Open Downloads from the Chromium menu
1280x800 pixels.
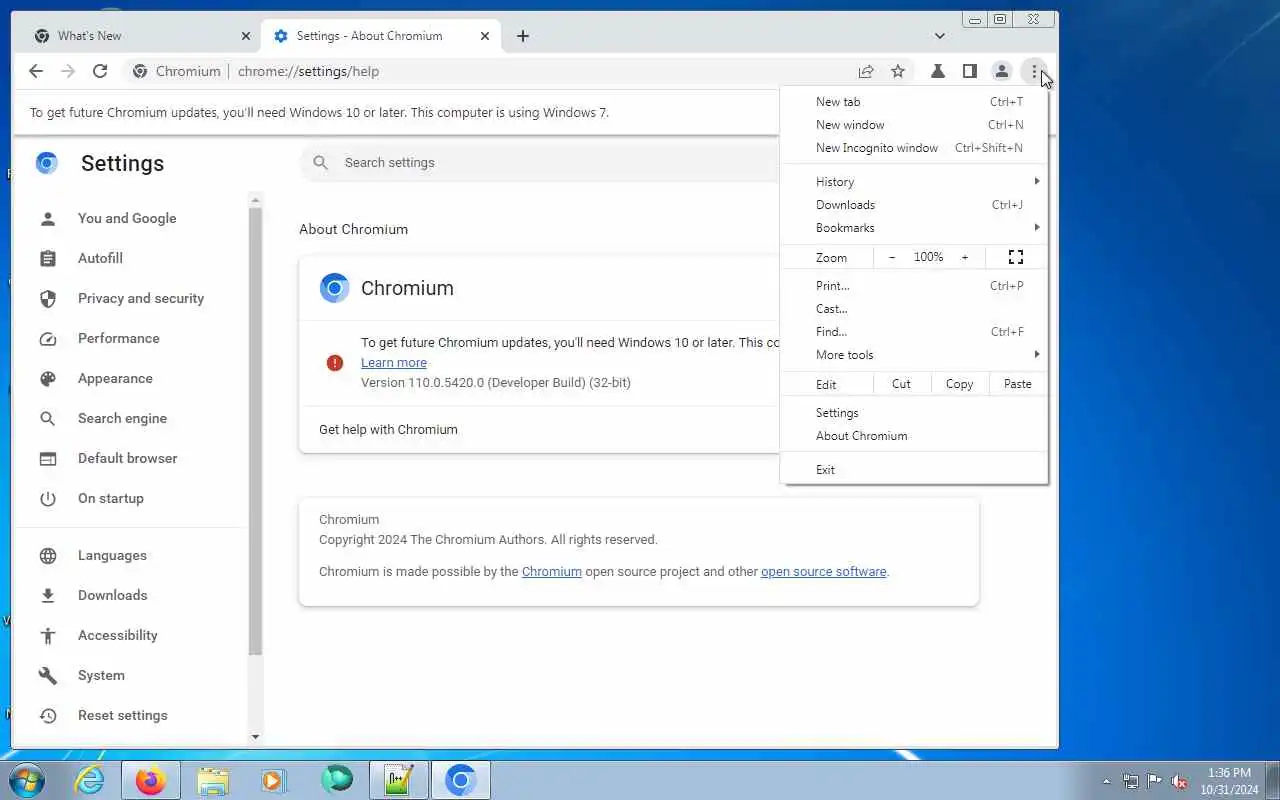pos(914,204)
